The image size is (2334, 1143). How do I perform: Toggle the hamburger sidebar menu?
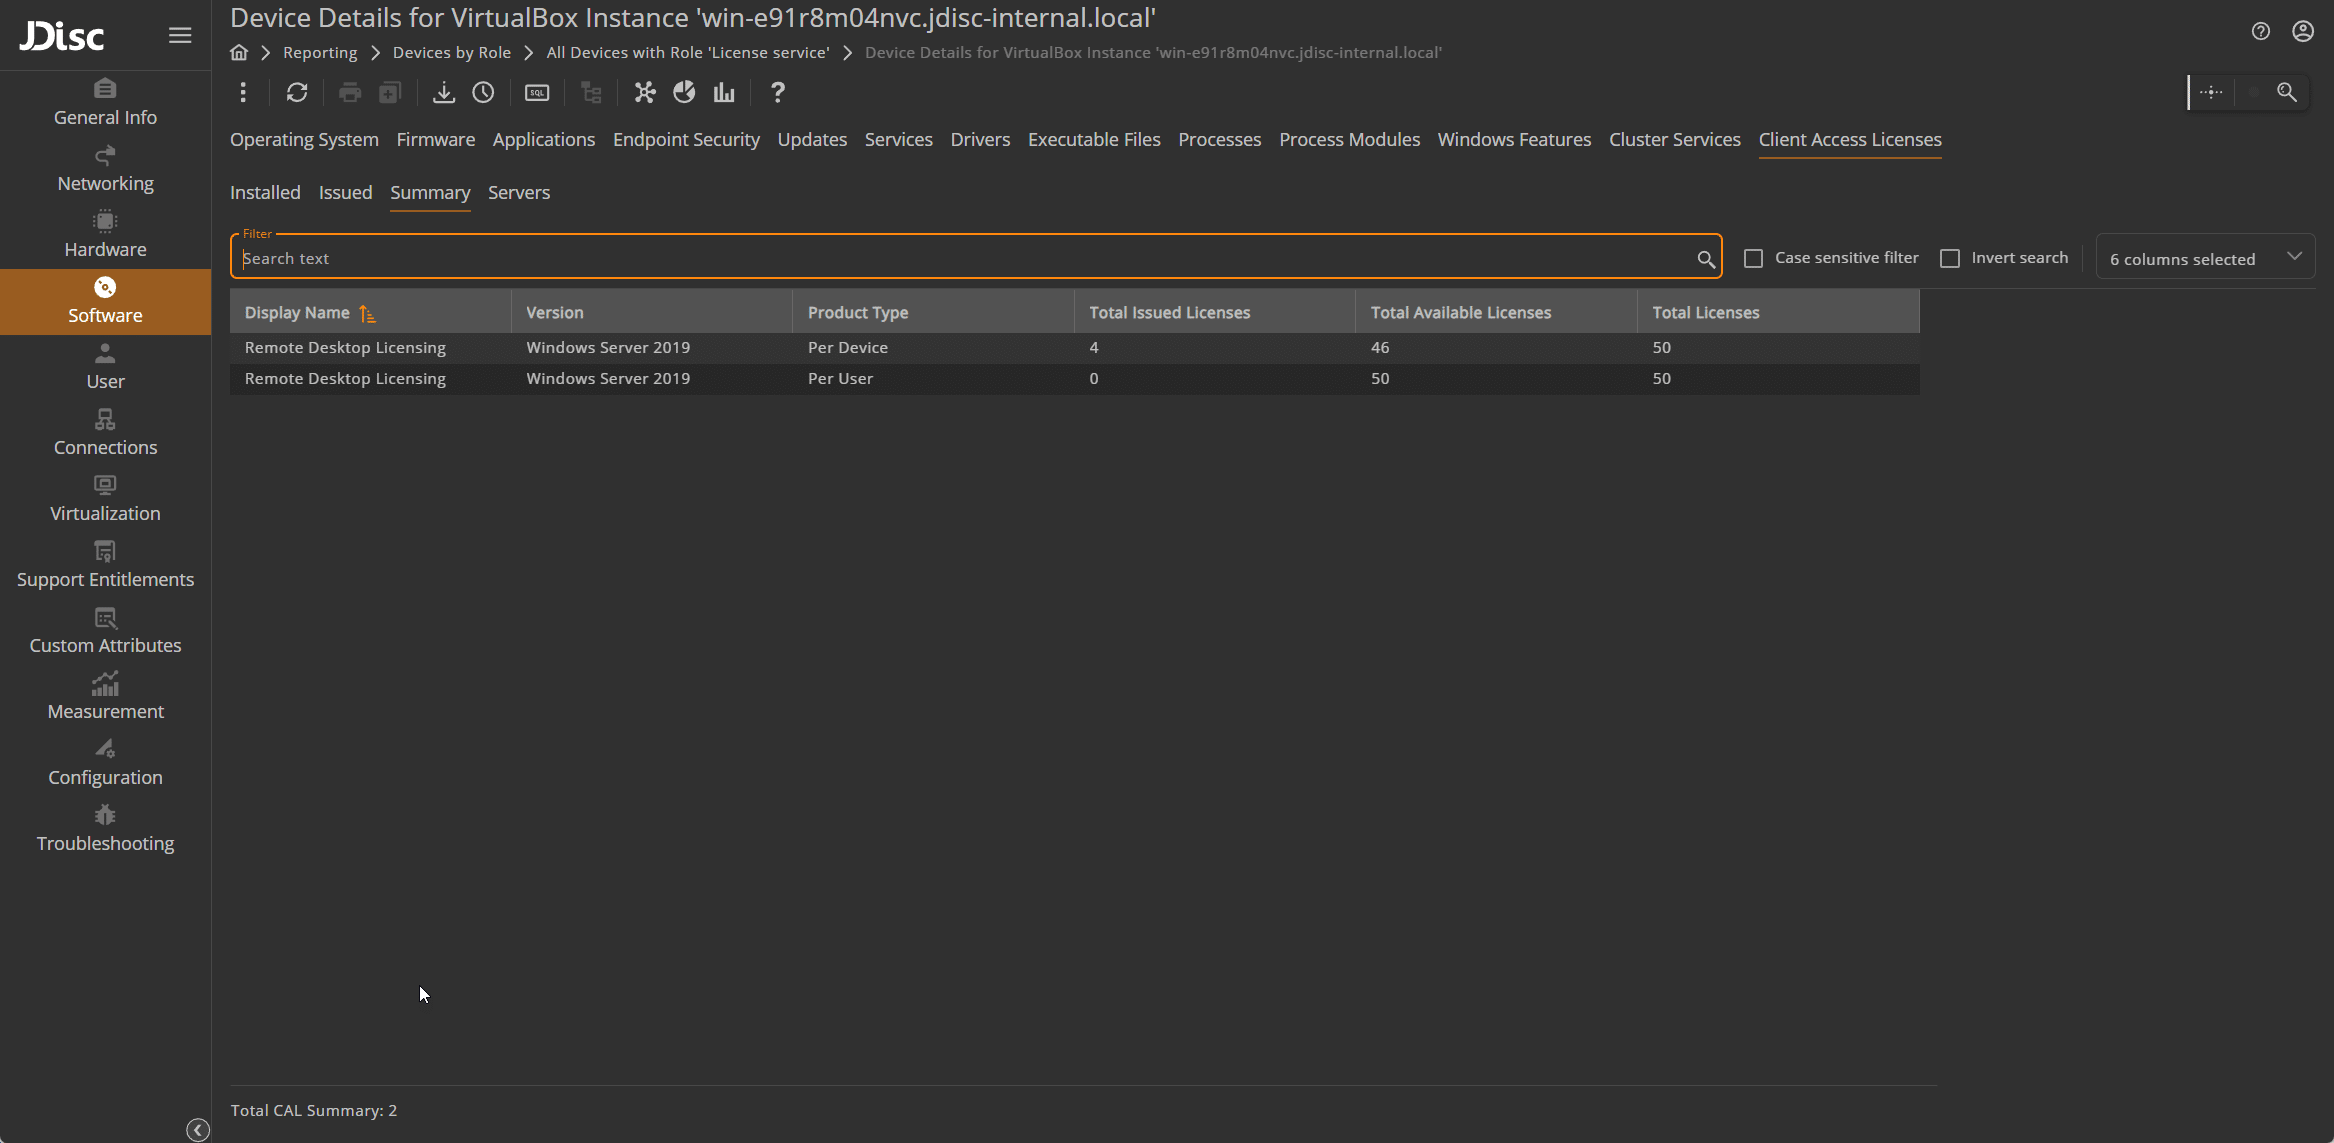coord(180,36)
